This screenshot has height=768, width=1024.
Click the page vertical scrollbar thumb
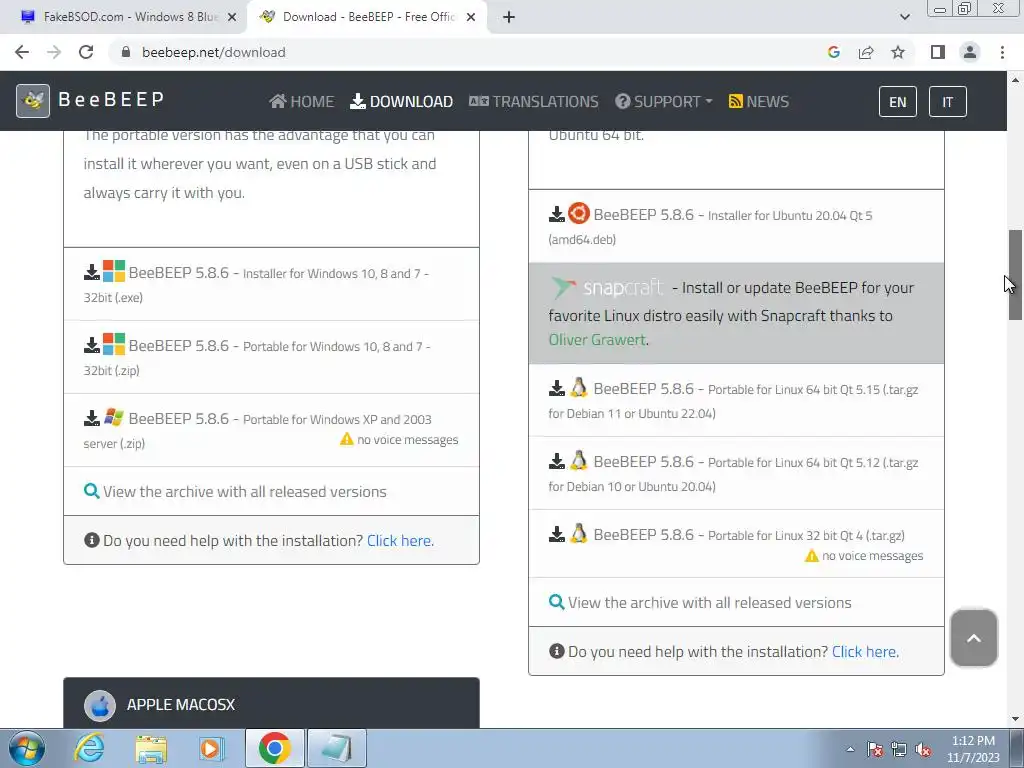pyautogui.click(x=1015, y=274)
